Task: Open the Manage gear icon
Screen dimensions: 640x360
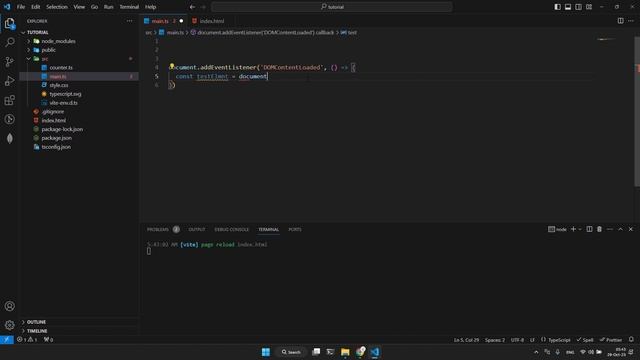Action: tap(9, 325)
